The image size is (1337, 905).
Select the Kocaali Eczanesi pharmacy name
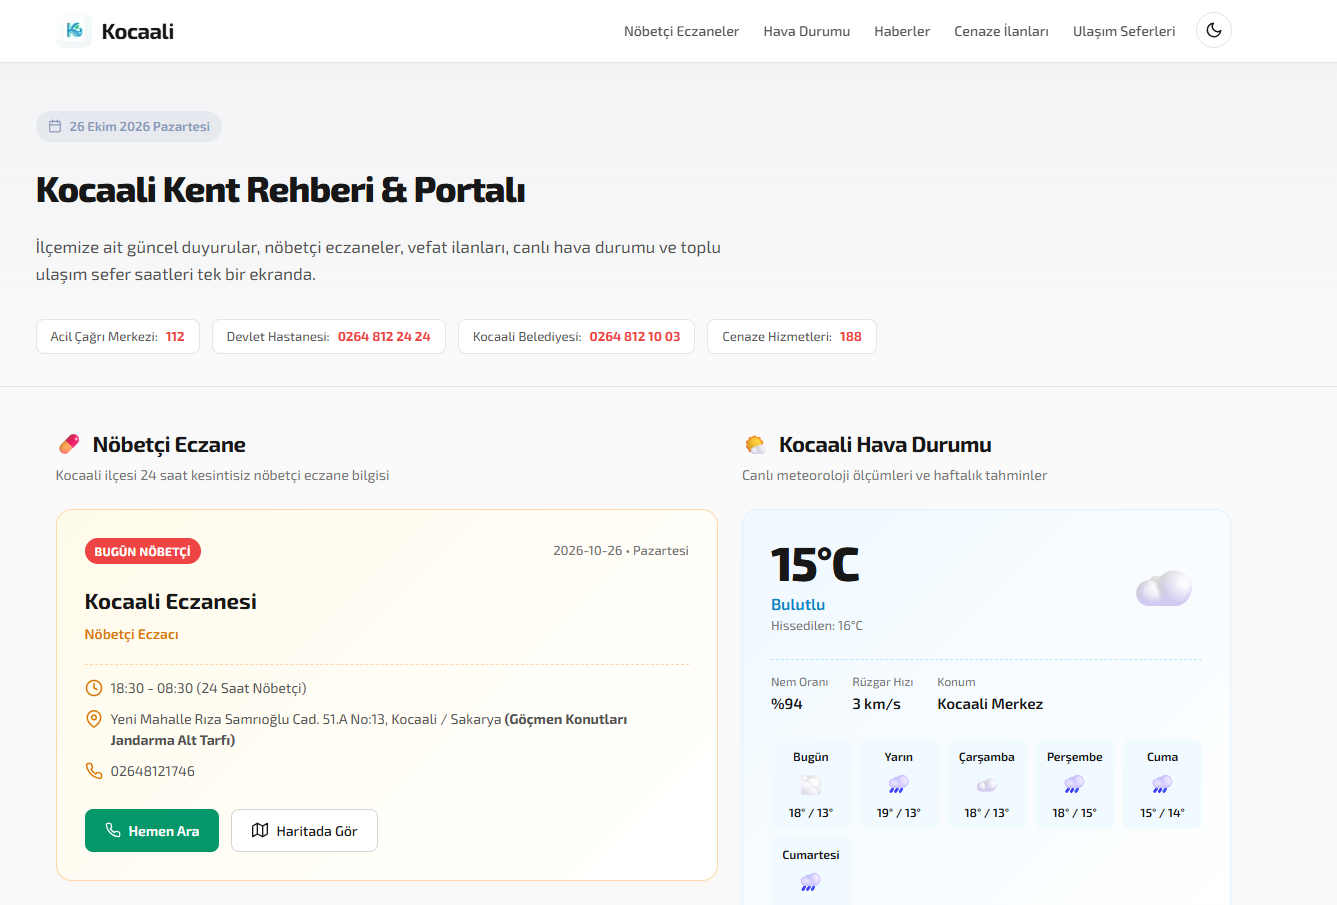pos(171,601)
